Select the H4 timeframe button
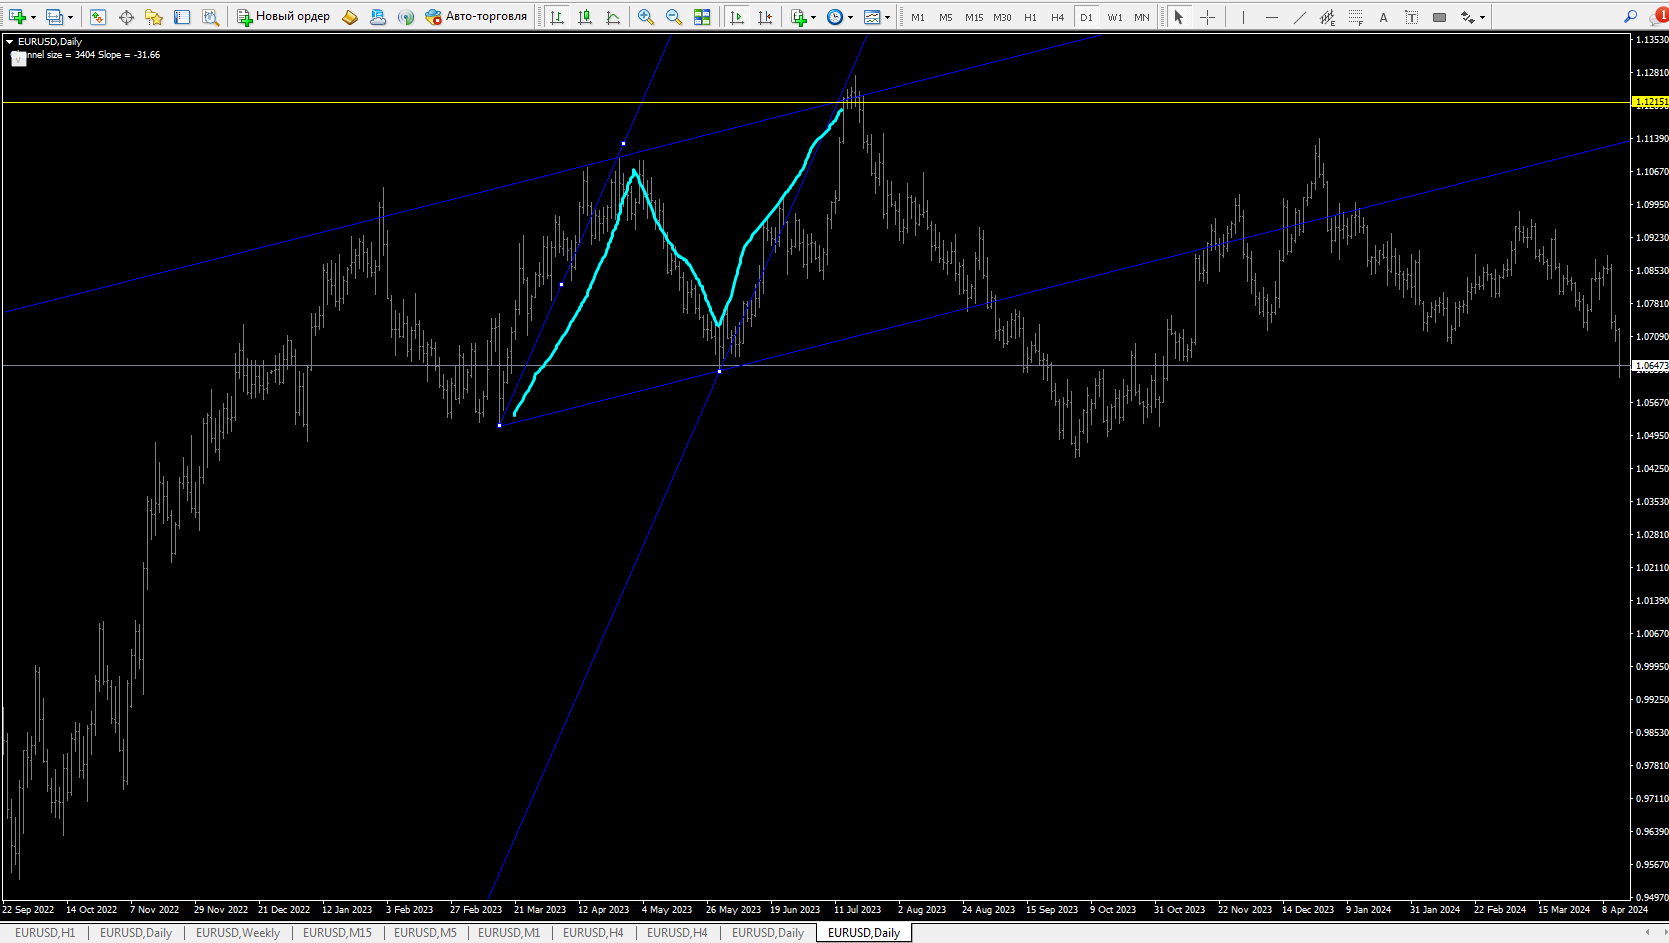Viewport: 1669px width, 943px height. click(x=1058, y=17)
